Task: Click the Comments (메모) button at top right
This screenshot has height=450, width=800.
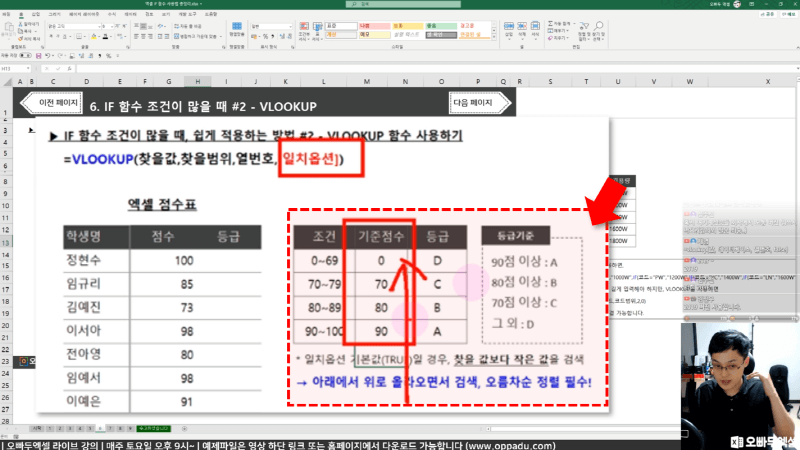Action: point(789,14)
